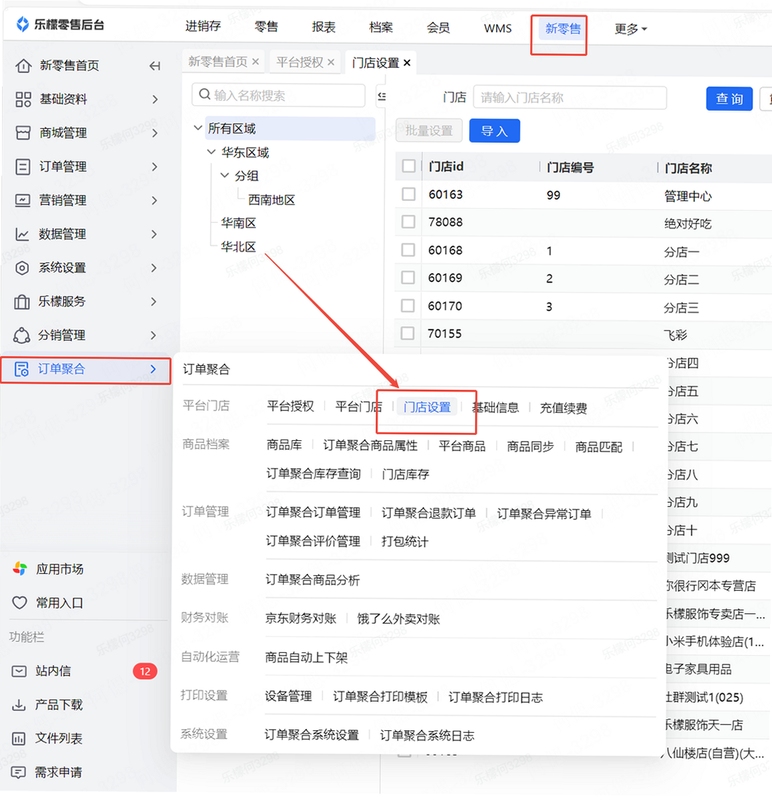Open 商品同步 link in 订单聚合 menu
This screenshot has height=800, width=772.
(530, 447)
